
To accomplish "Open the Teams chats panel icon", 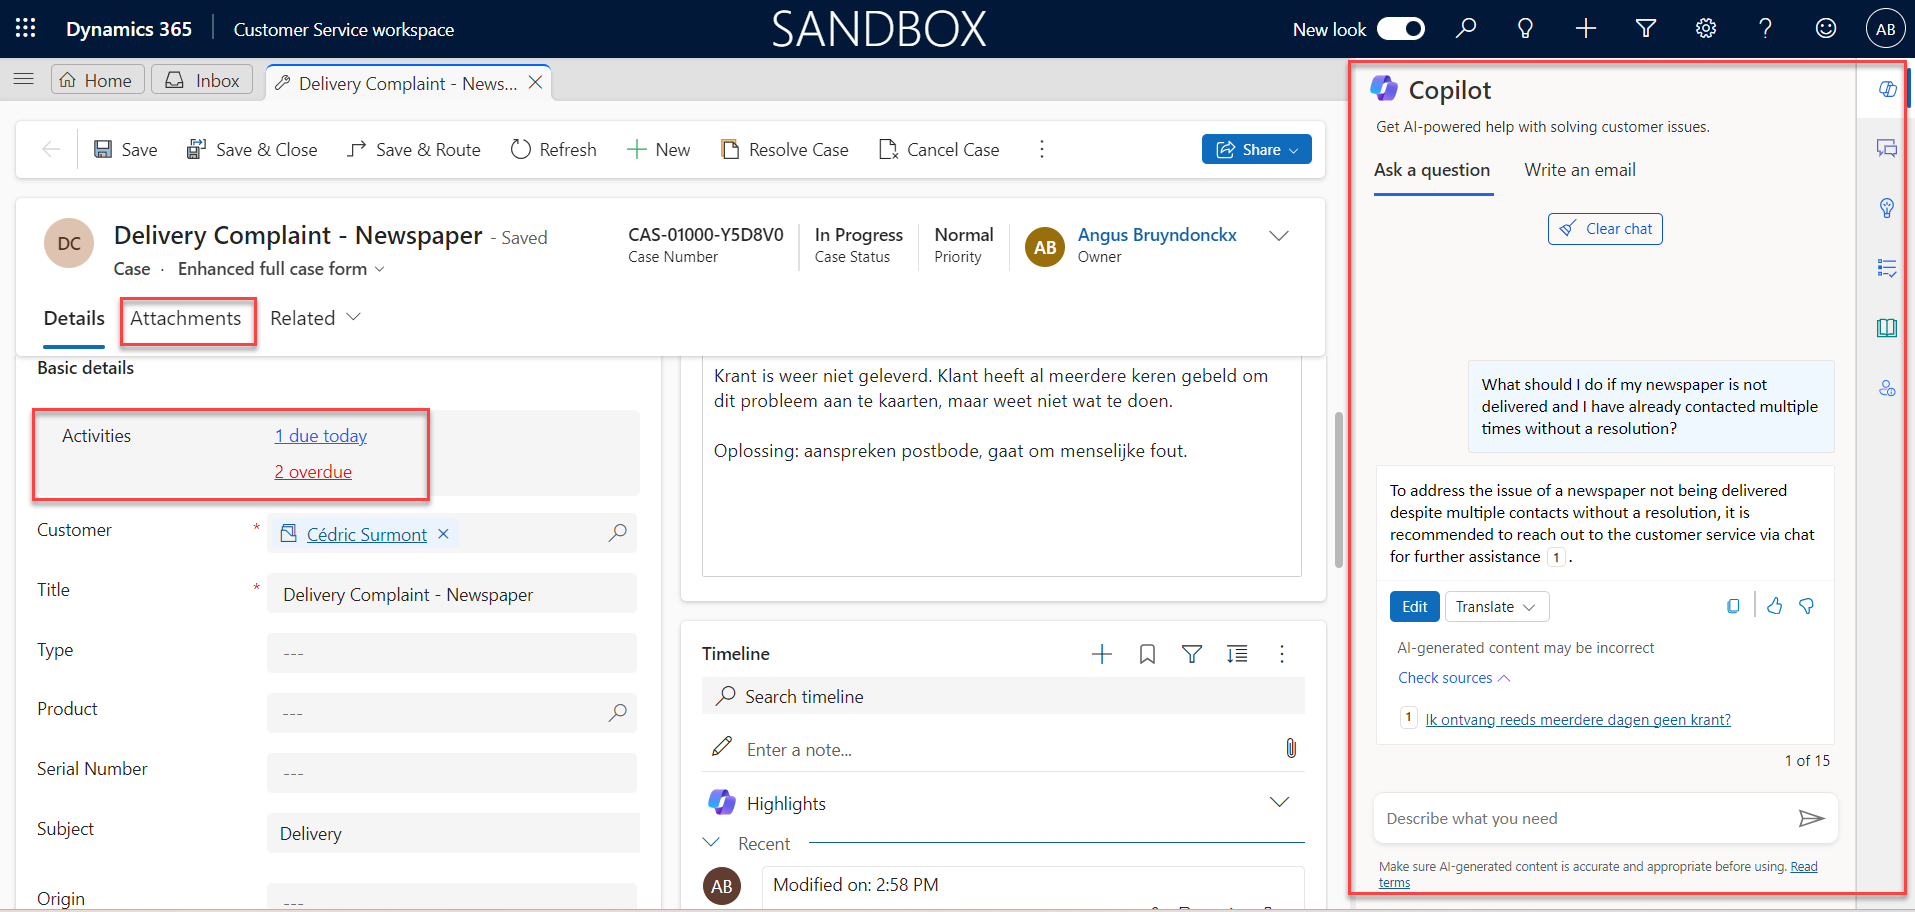I will [x=1888, y=148].
